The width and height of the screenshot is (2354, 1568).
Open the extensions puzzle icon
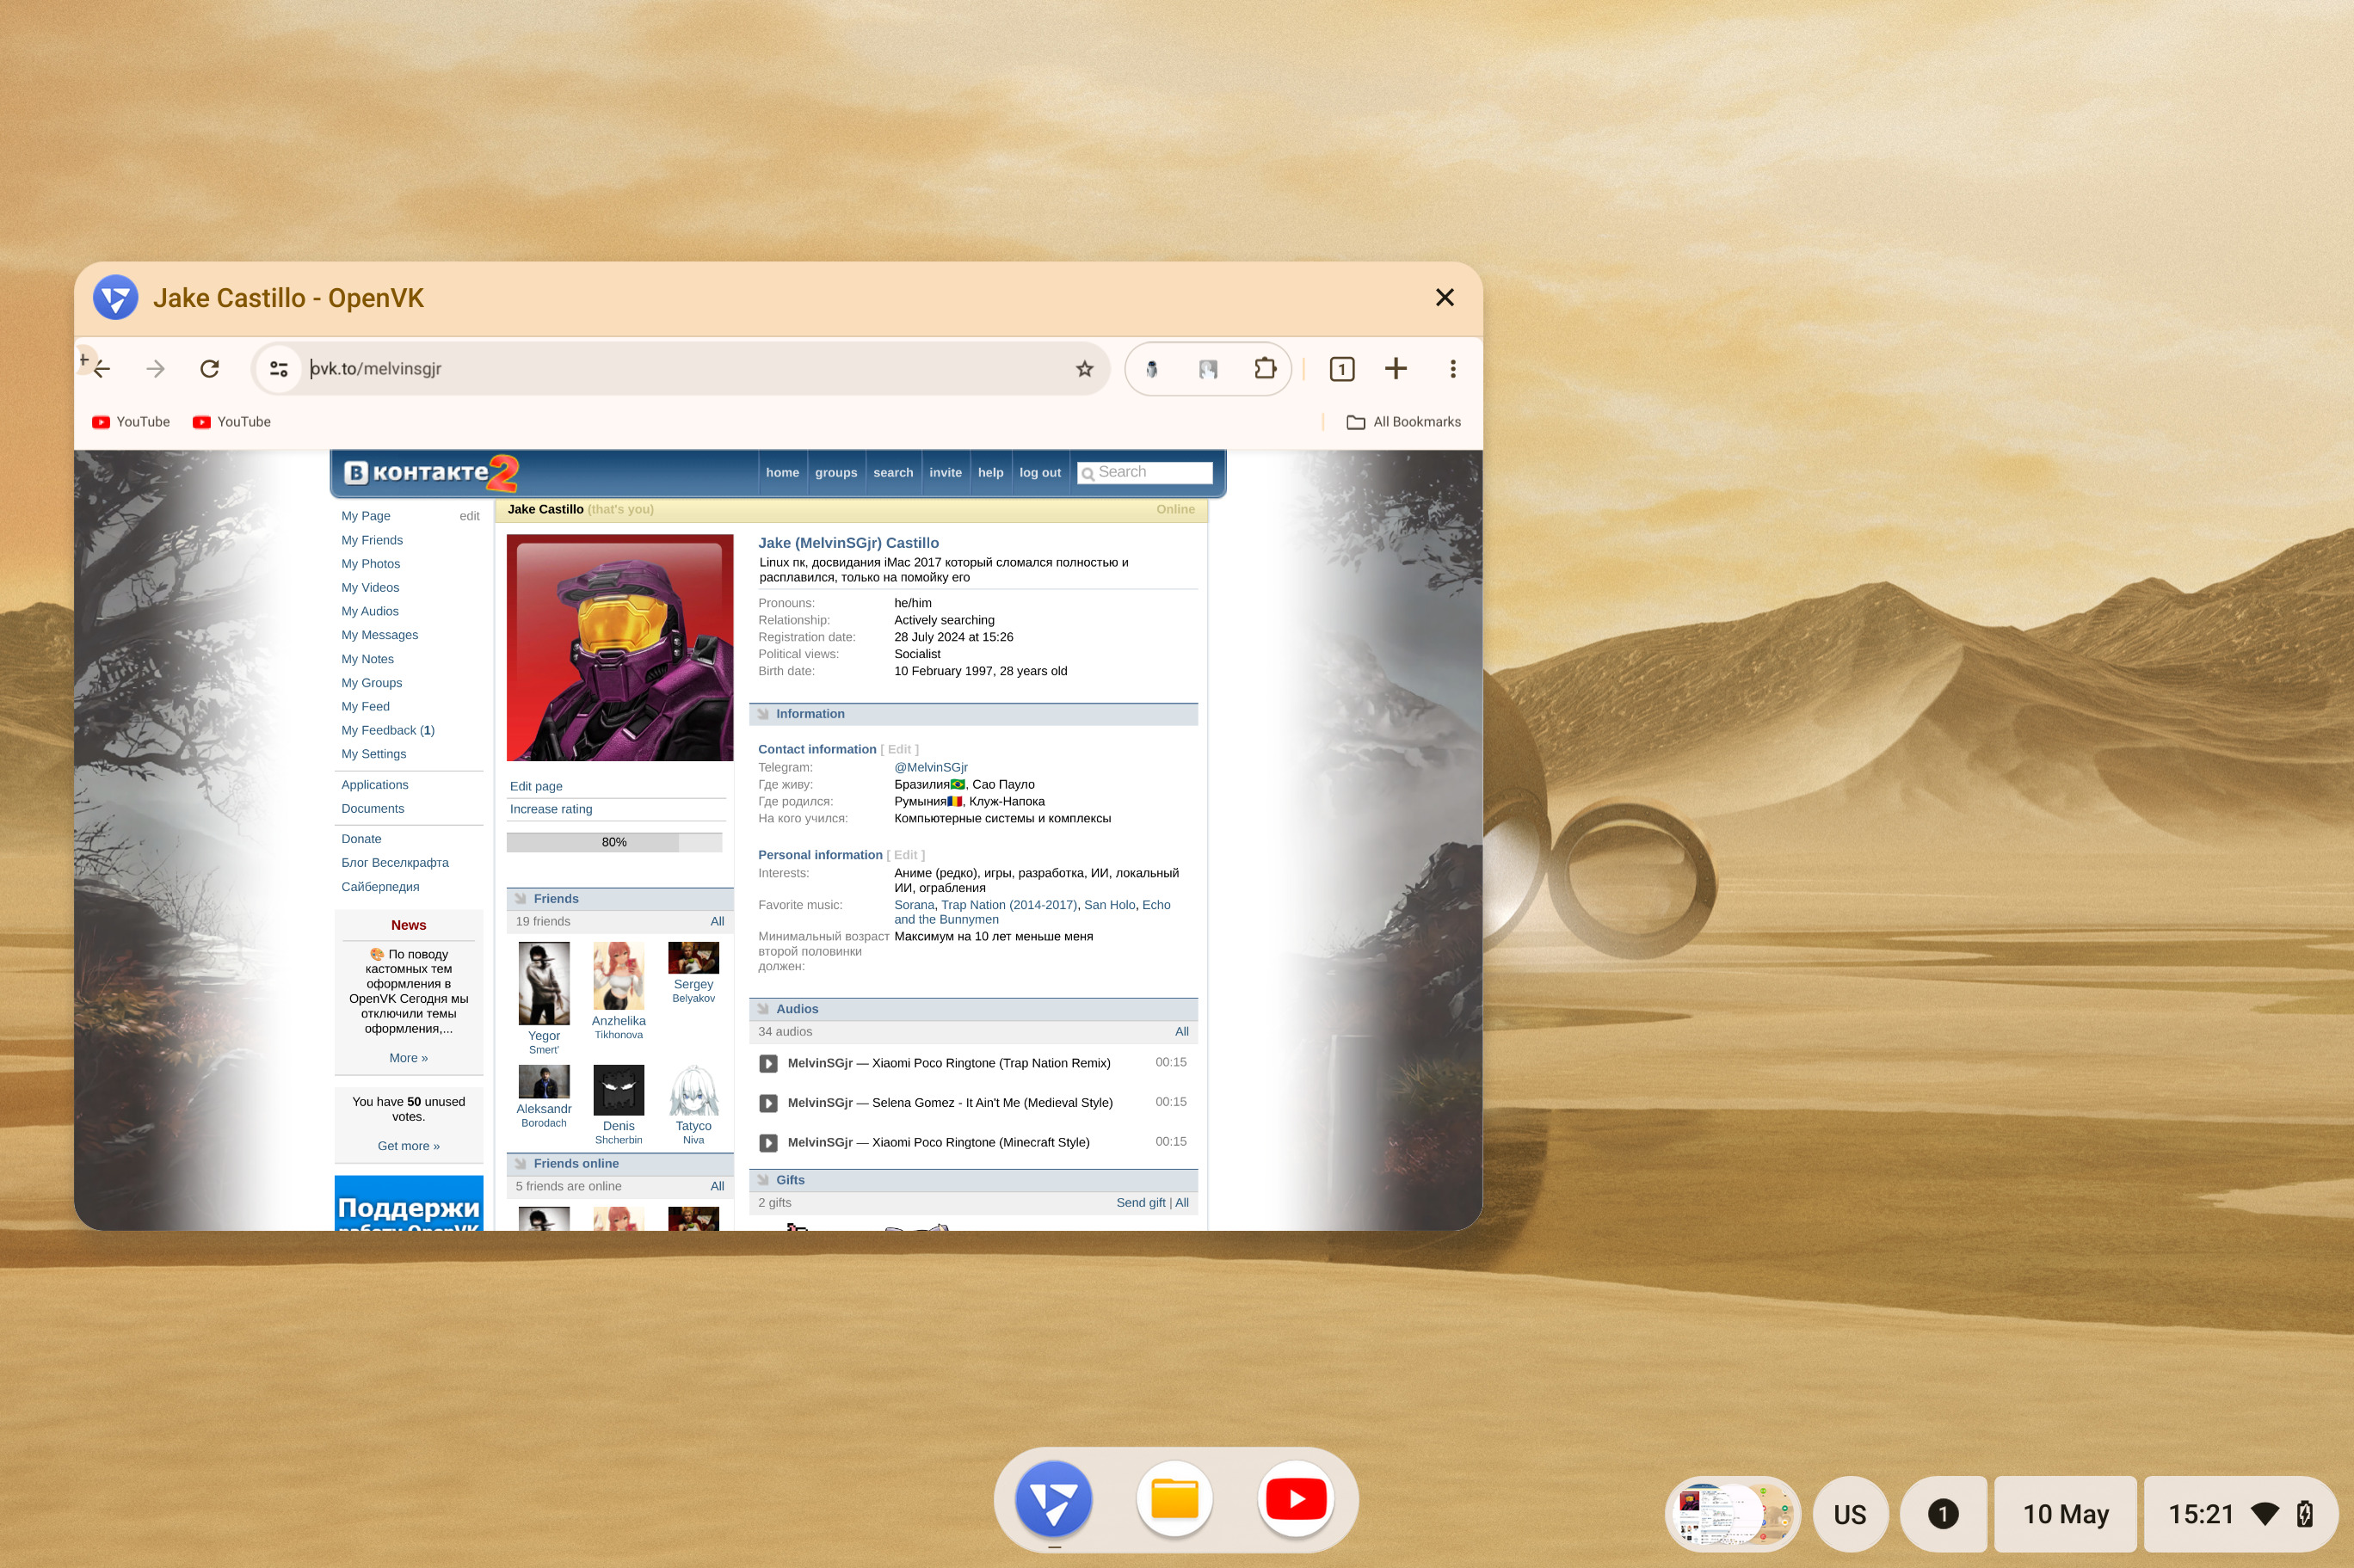click(1264, 369)
